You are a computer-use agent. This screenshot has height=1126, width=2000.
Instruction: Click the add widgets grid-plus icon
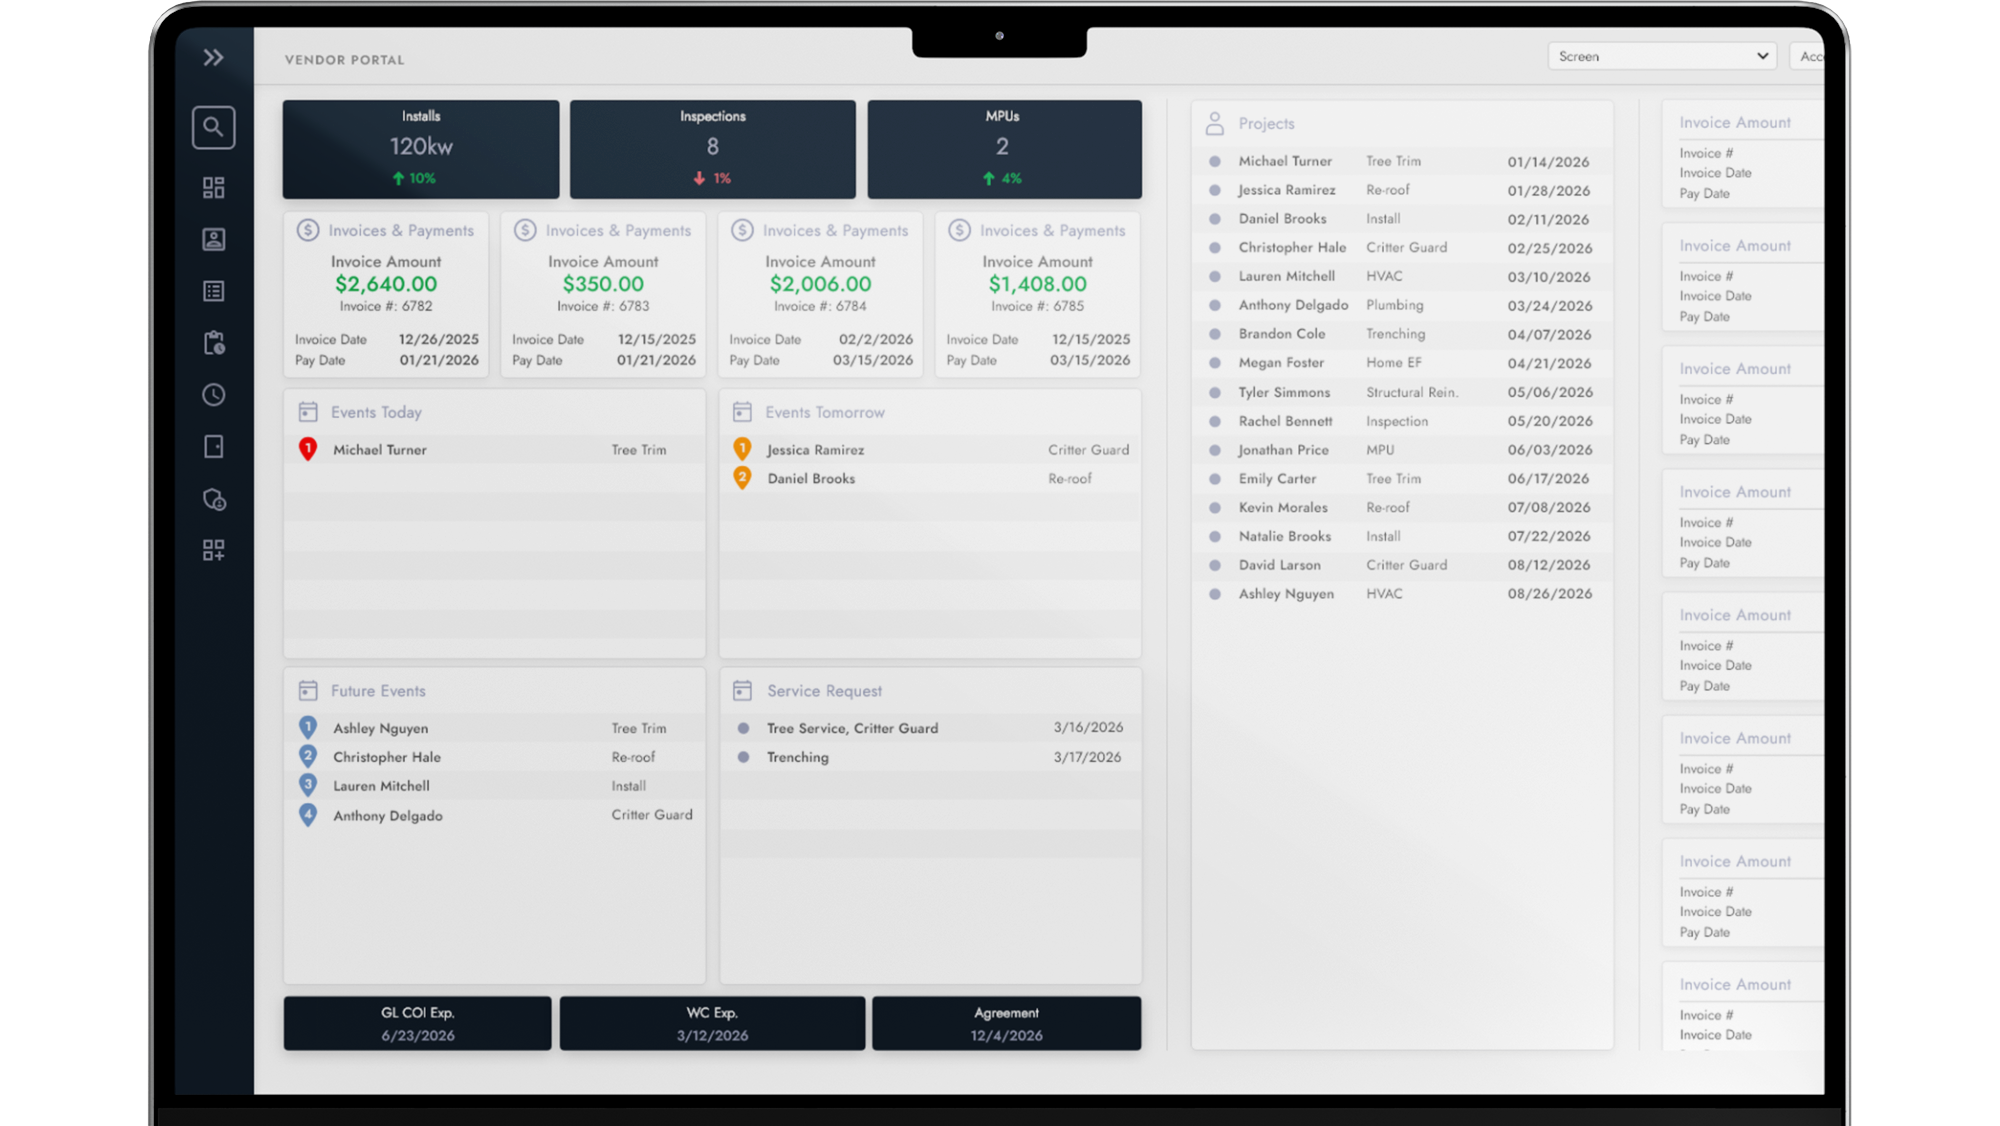click(x=213, y=550)
